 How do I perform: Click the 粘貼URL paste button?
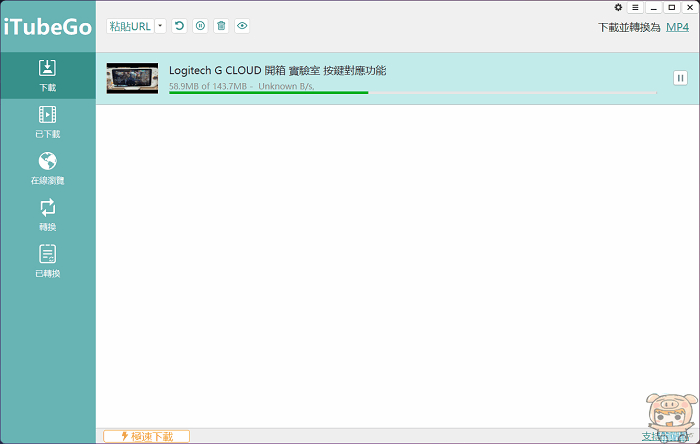pos(130,26)
